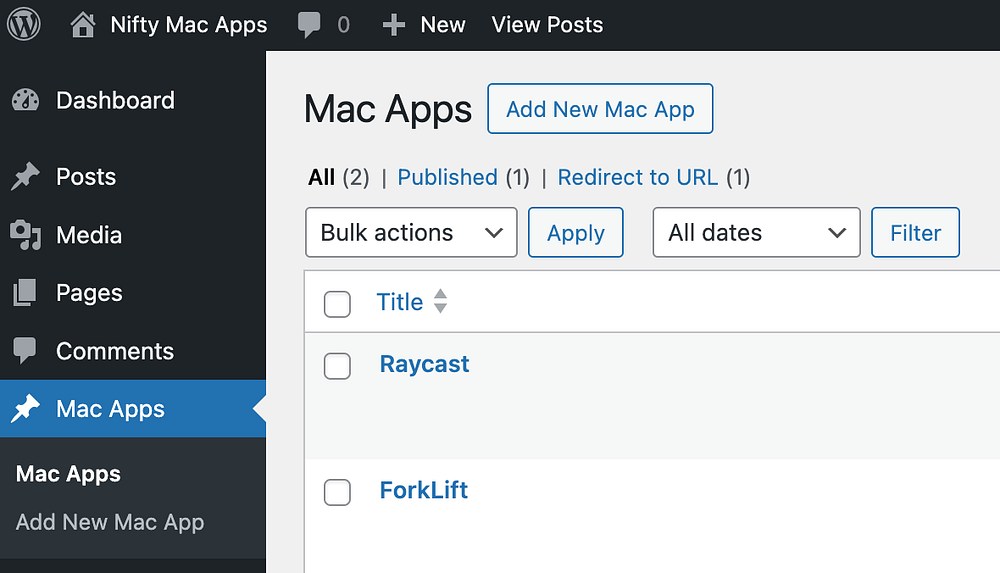Click the WordPress logo icon

[24, 24]
